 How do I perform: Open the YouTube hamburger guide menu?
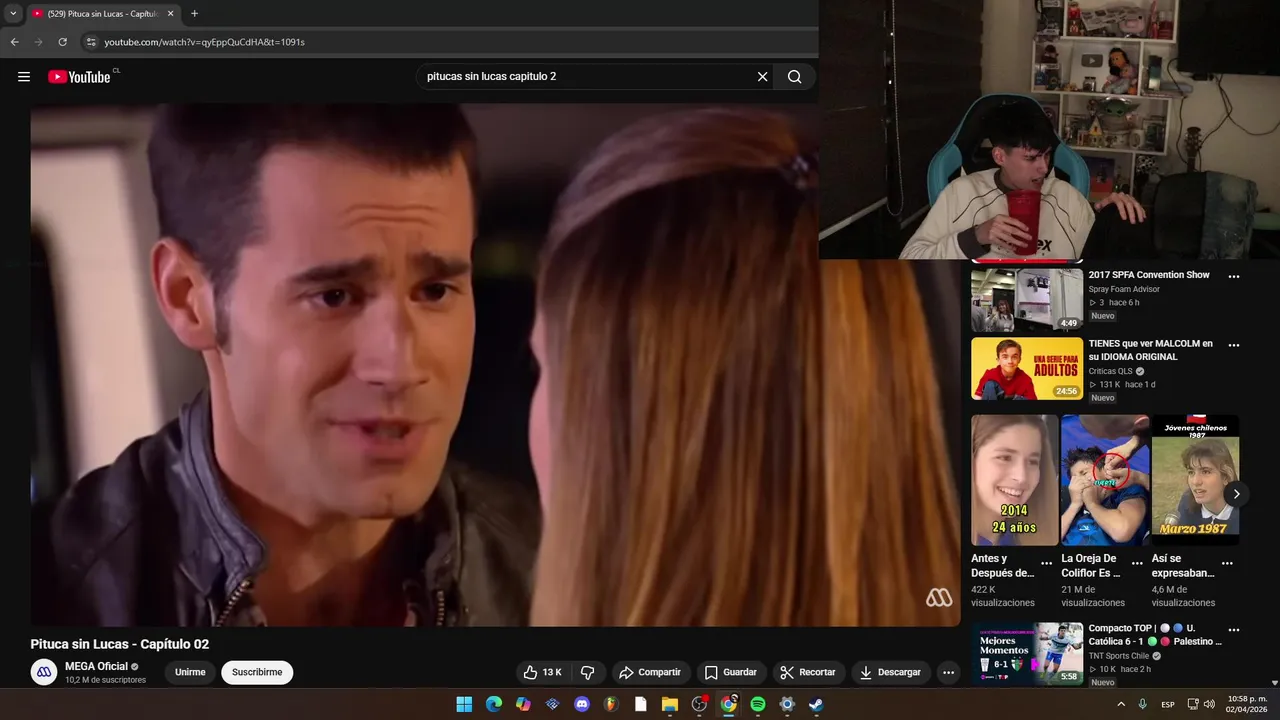[24, 77]
